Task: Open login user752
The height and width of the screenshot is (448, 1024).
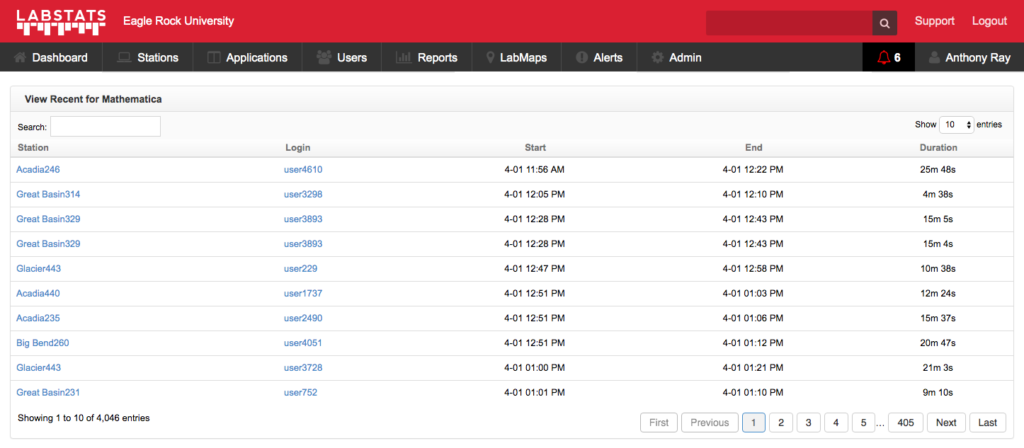Action: 300,392
